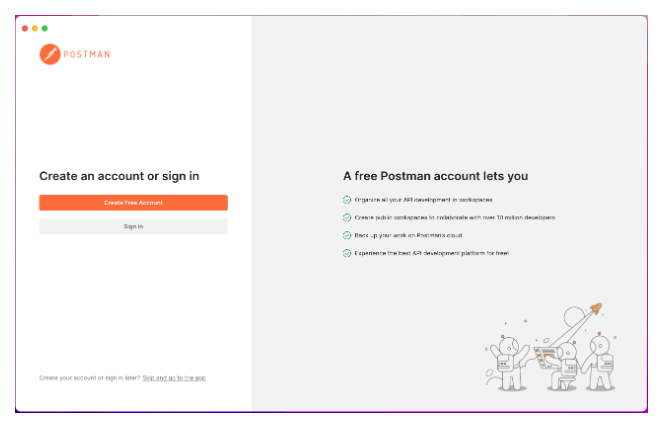The height and width of the screenshot is (434, 664).
Task: Click the orange Postman logo icon
Action: pyautogui.click(x=50, y=54)
